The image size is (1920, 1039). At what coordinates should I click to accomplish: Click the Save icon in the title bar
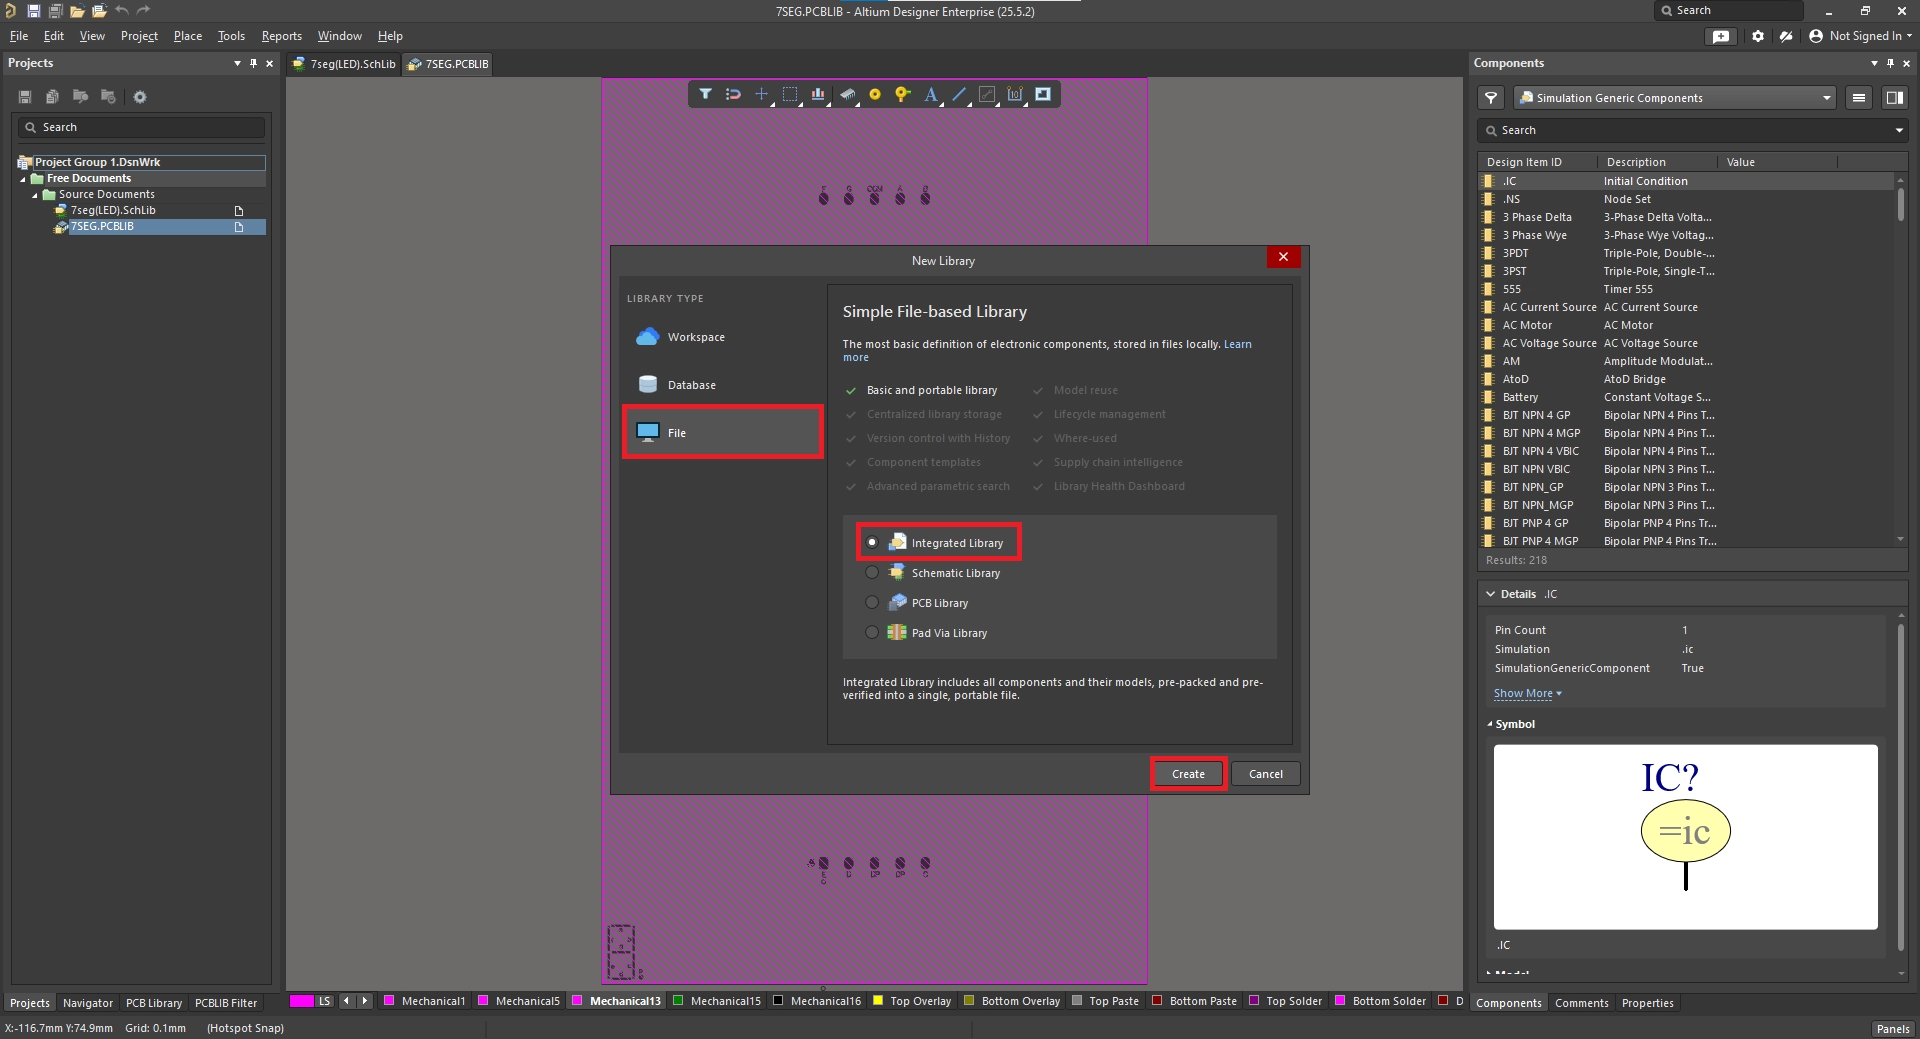coord(33,11)
